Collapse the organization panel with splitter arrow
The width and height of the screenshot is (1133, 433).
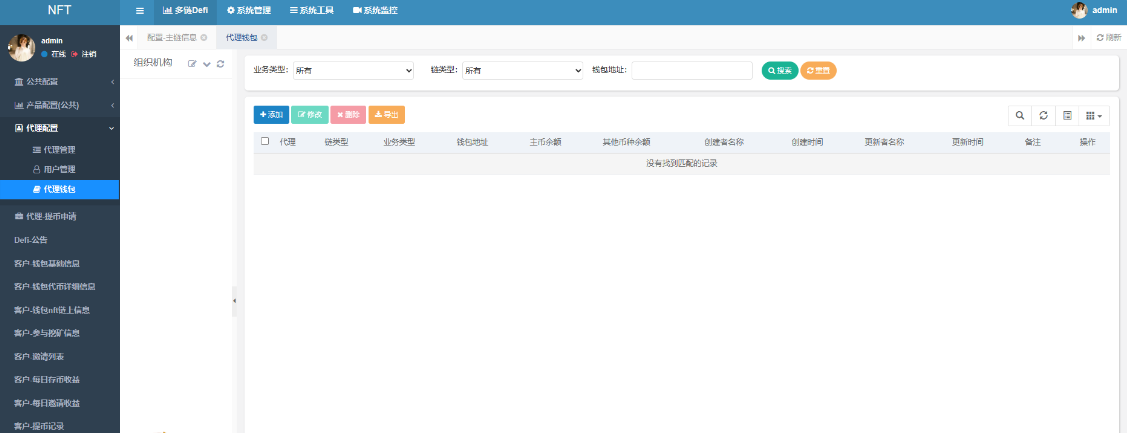point(234,301)
